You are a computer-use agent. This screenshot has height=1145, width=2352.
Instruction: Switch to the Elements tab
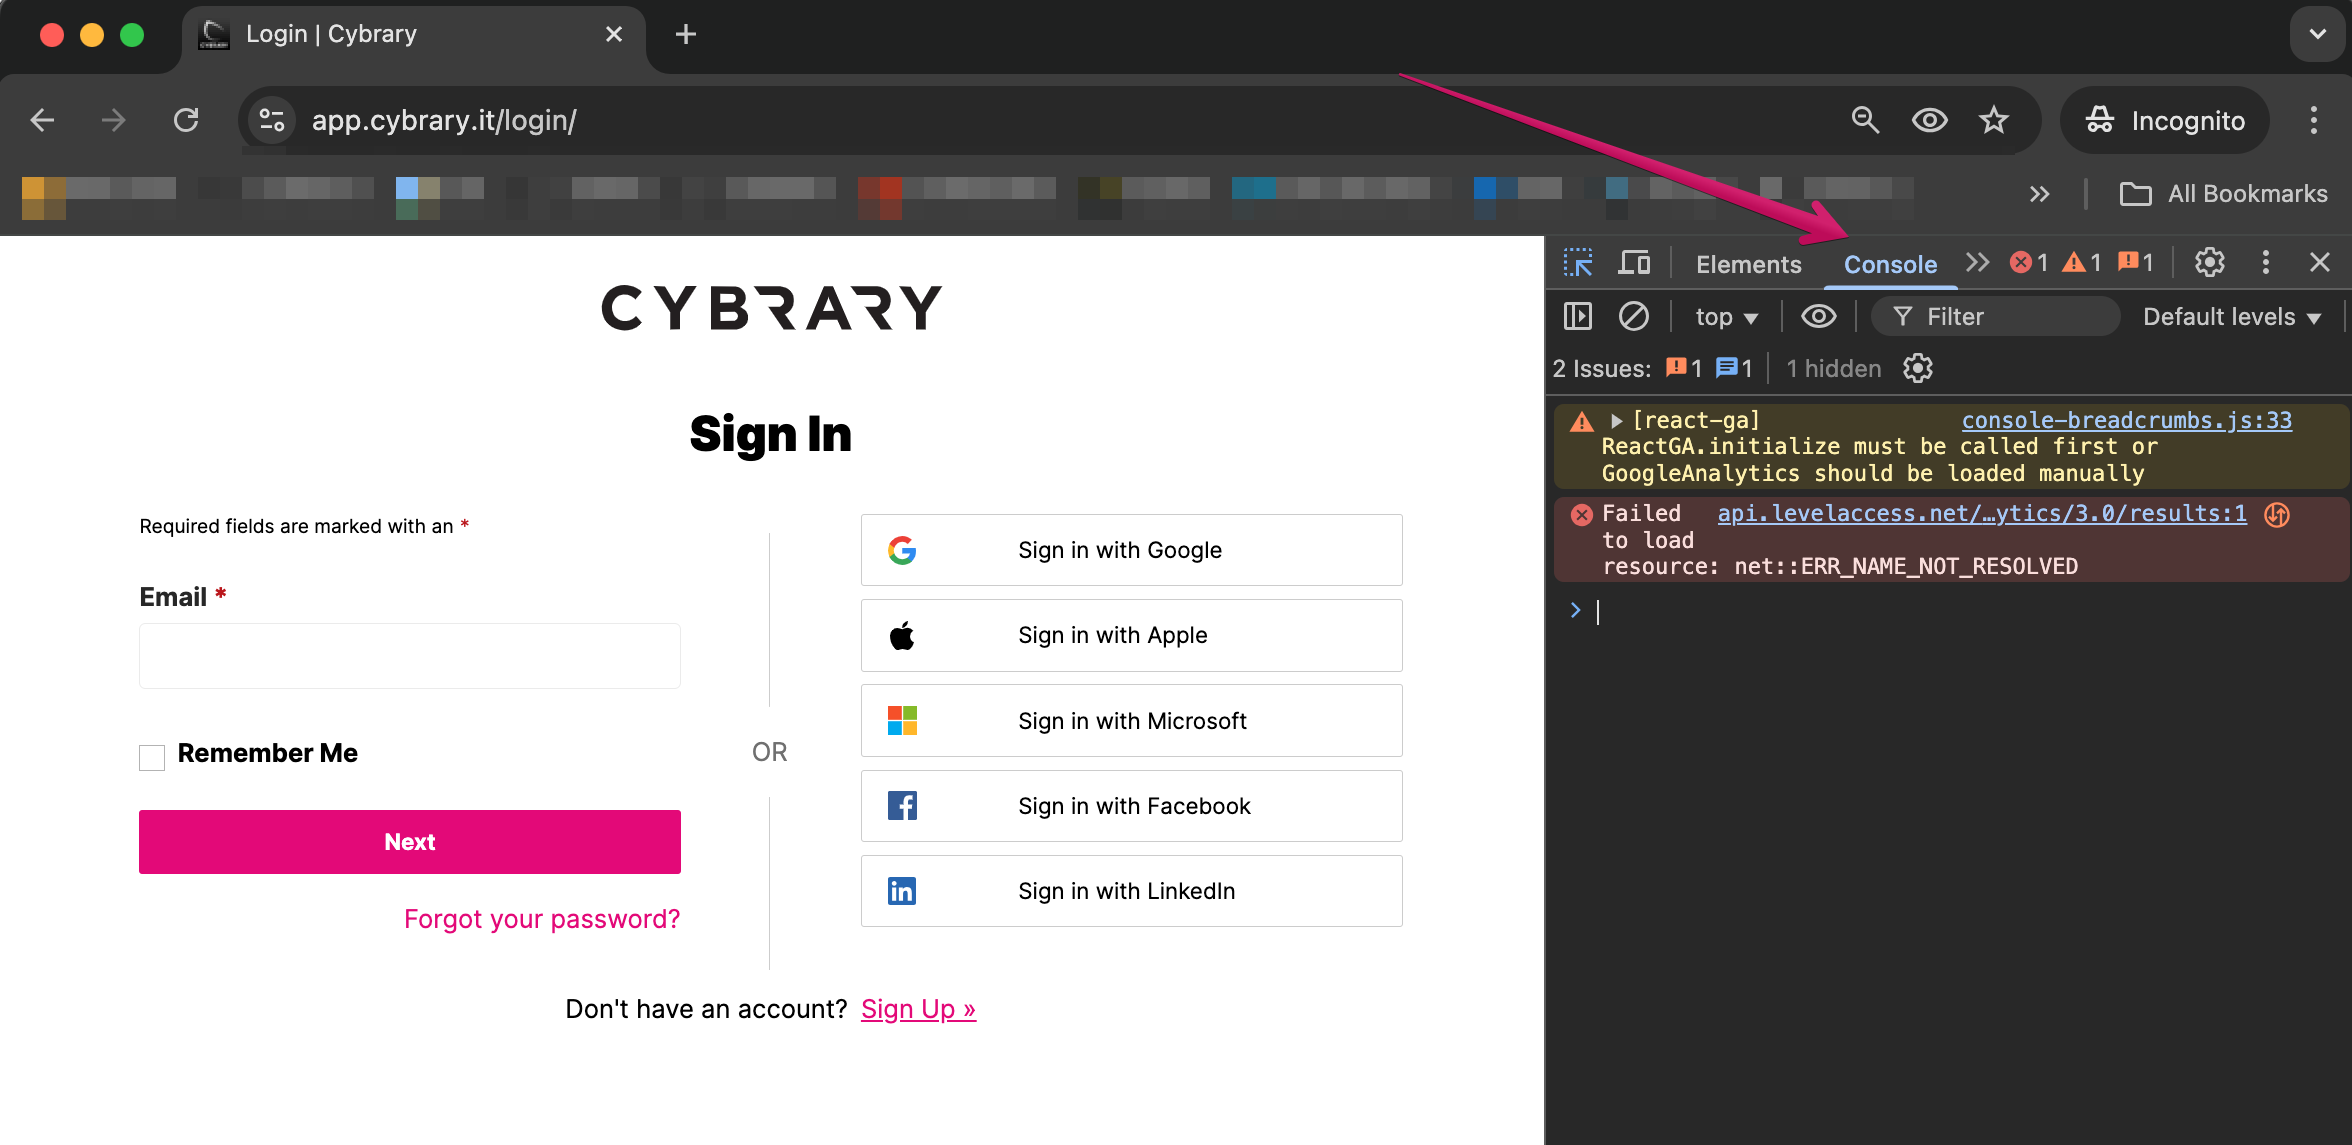tap(1748, 264)
